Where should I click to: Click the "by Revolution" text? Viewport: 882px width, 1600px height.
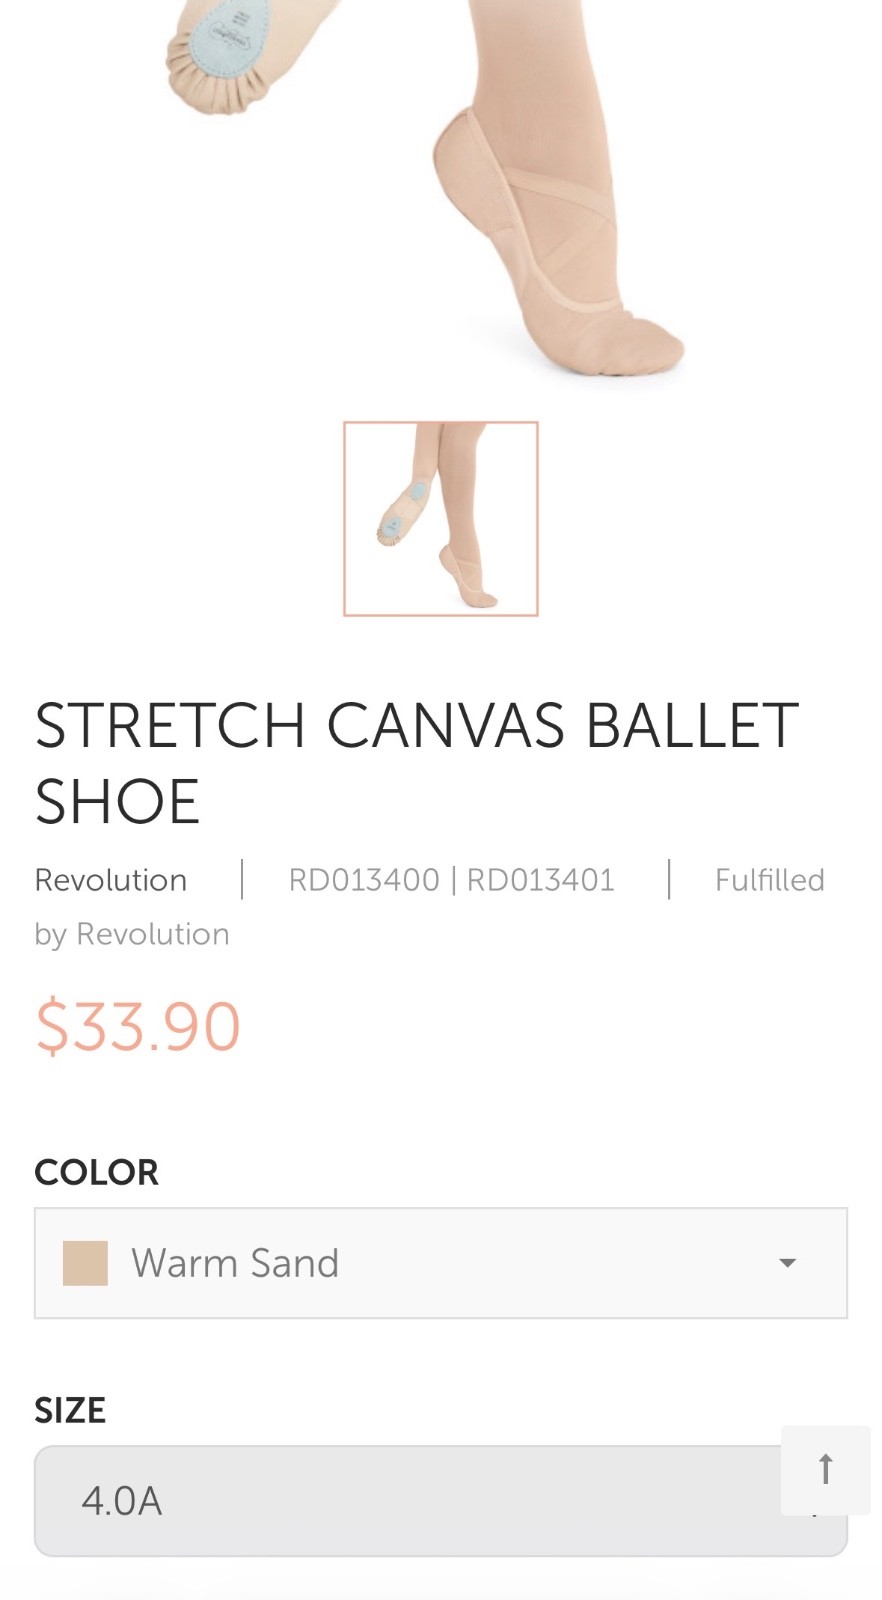pos(132,934)
